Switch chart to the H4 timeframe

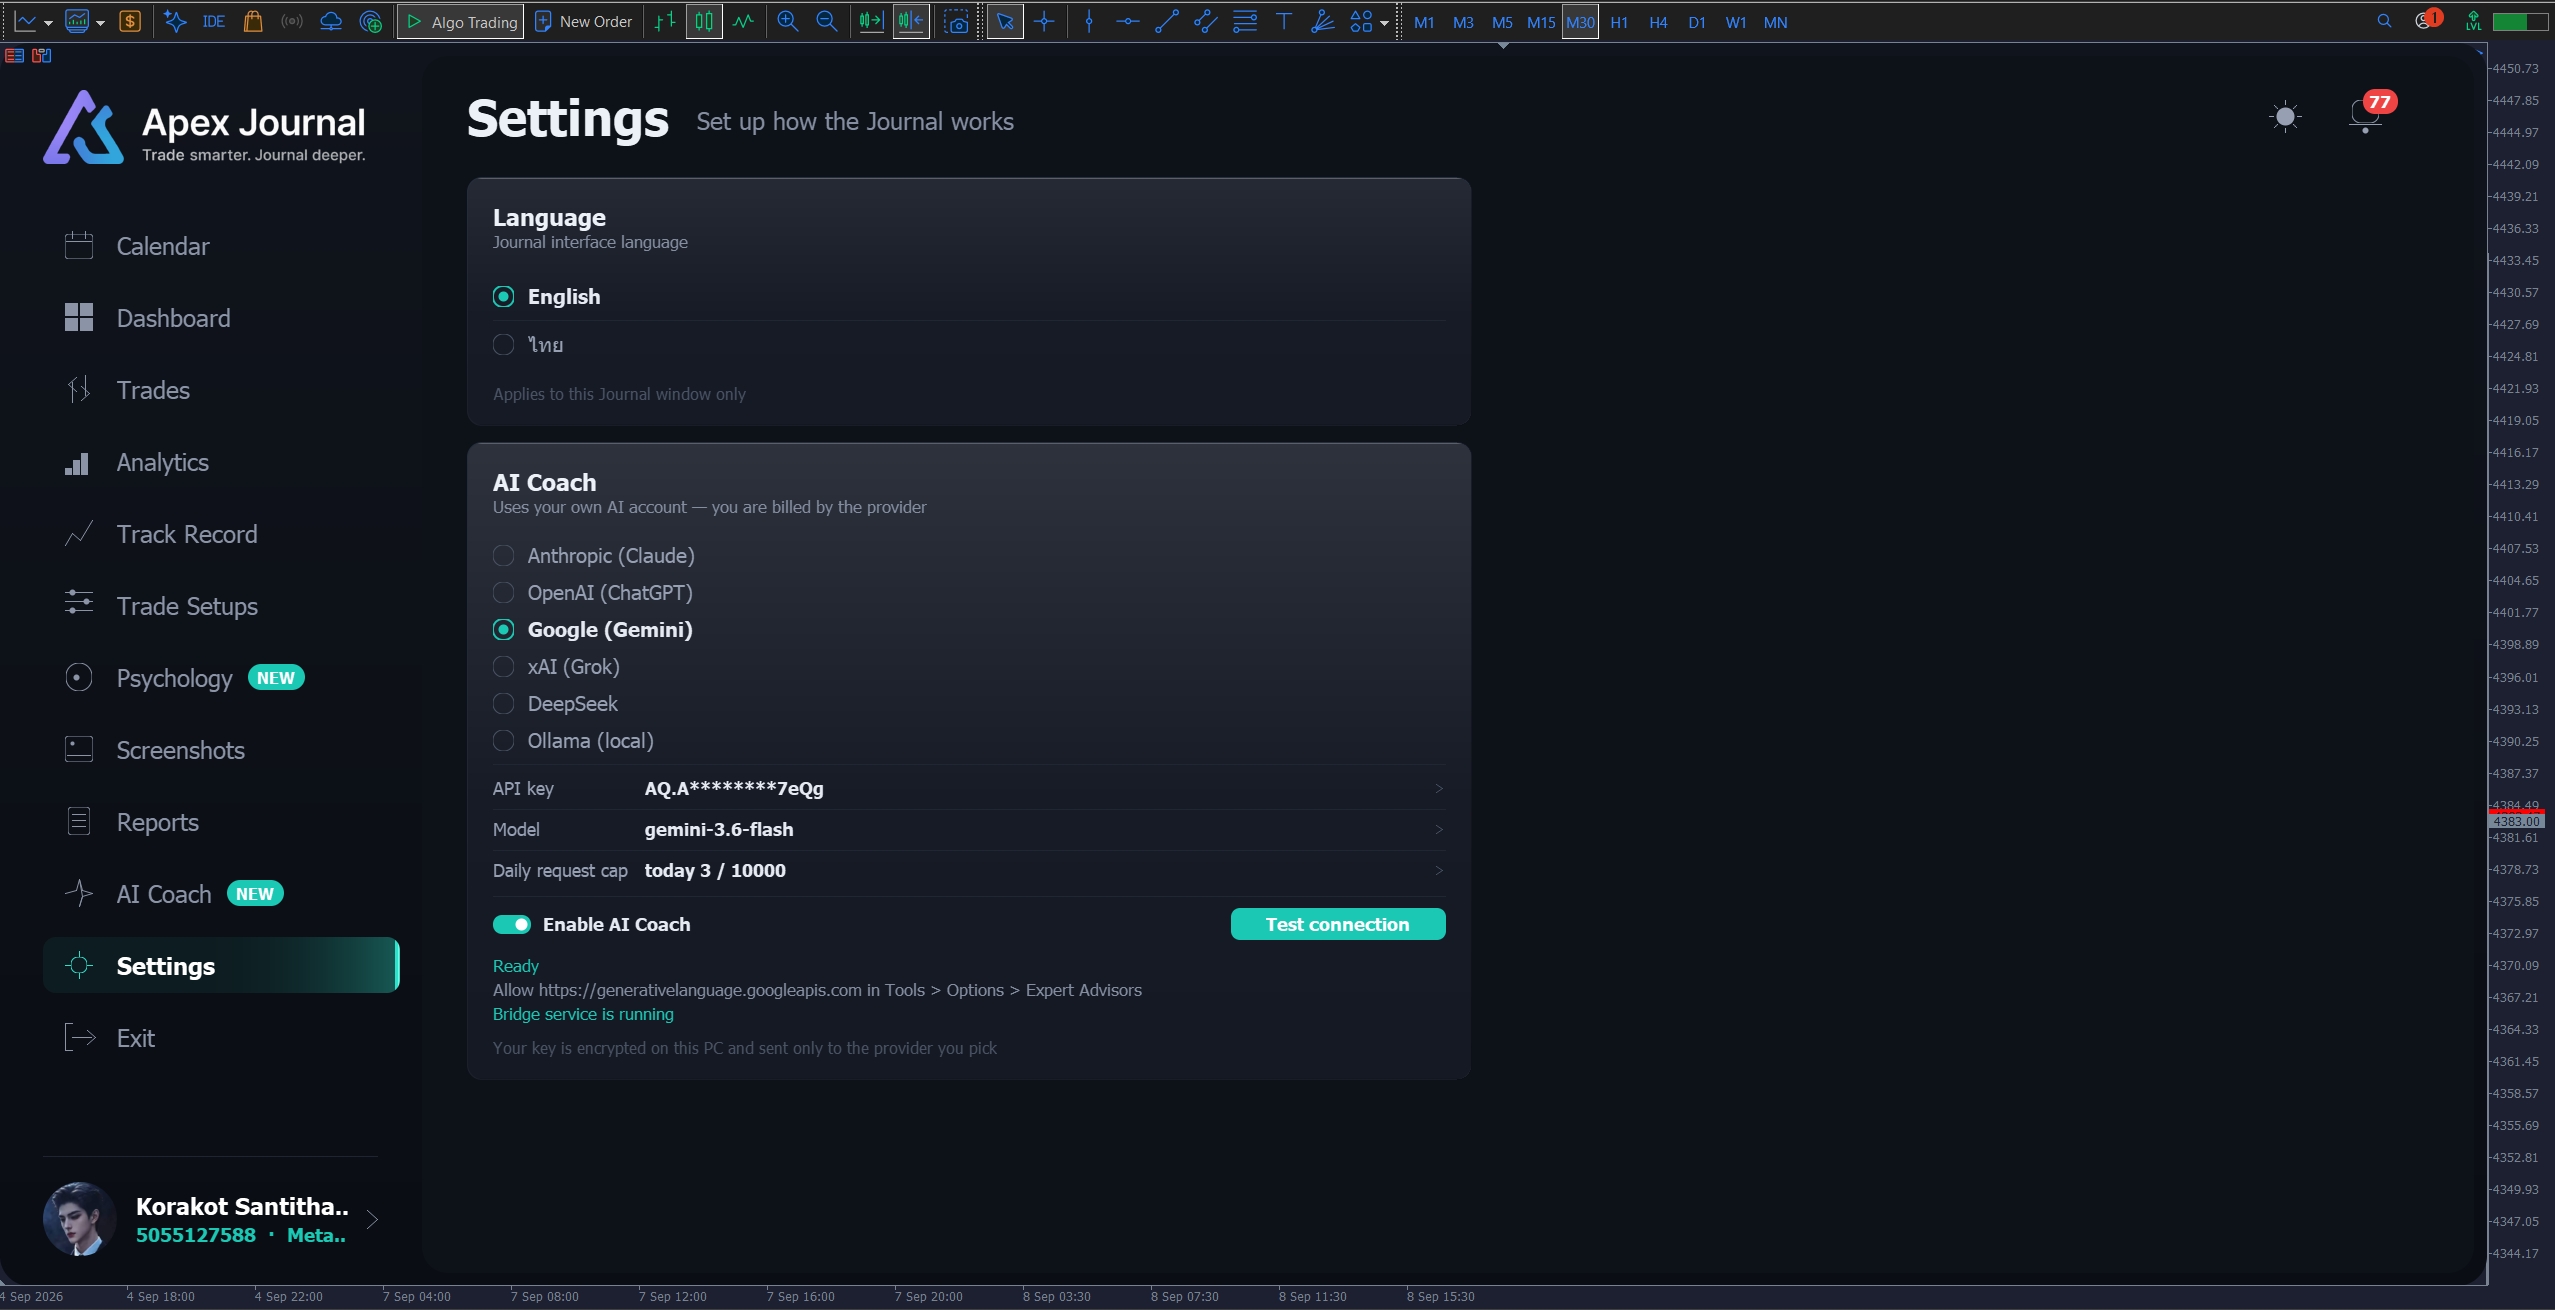[x=1658, y=22]
